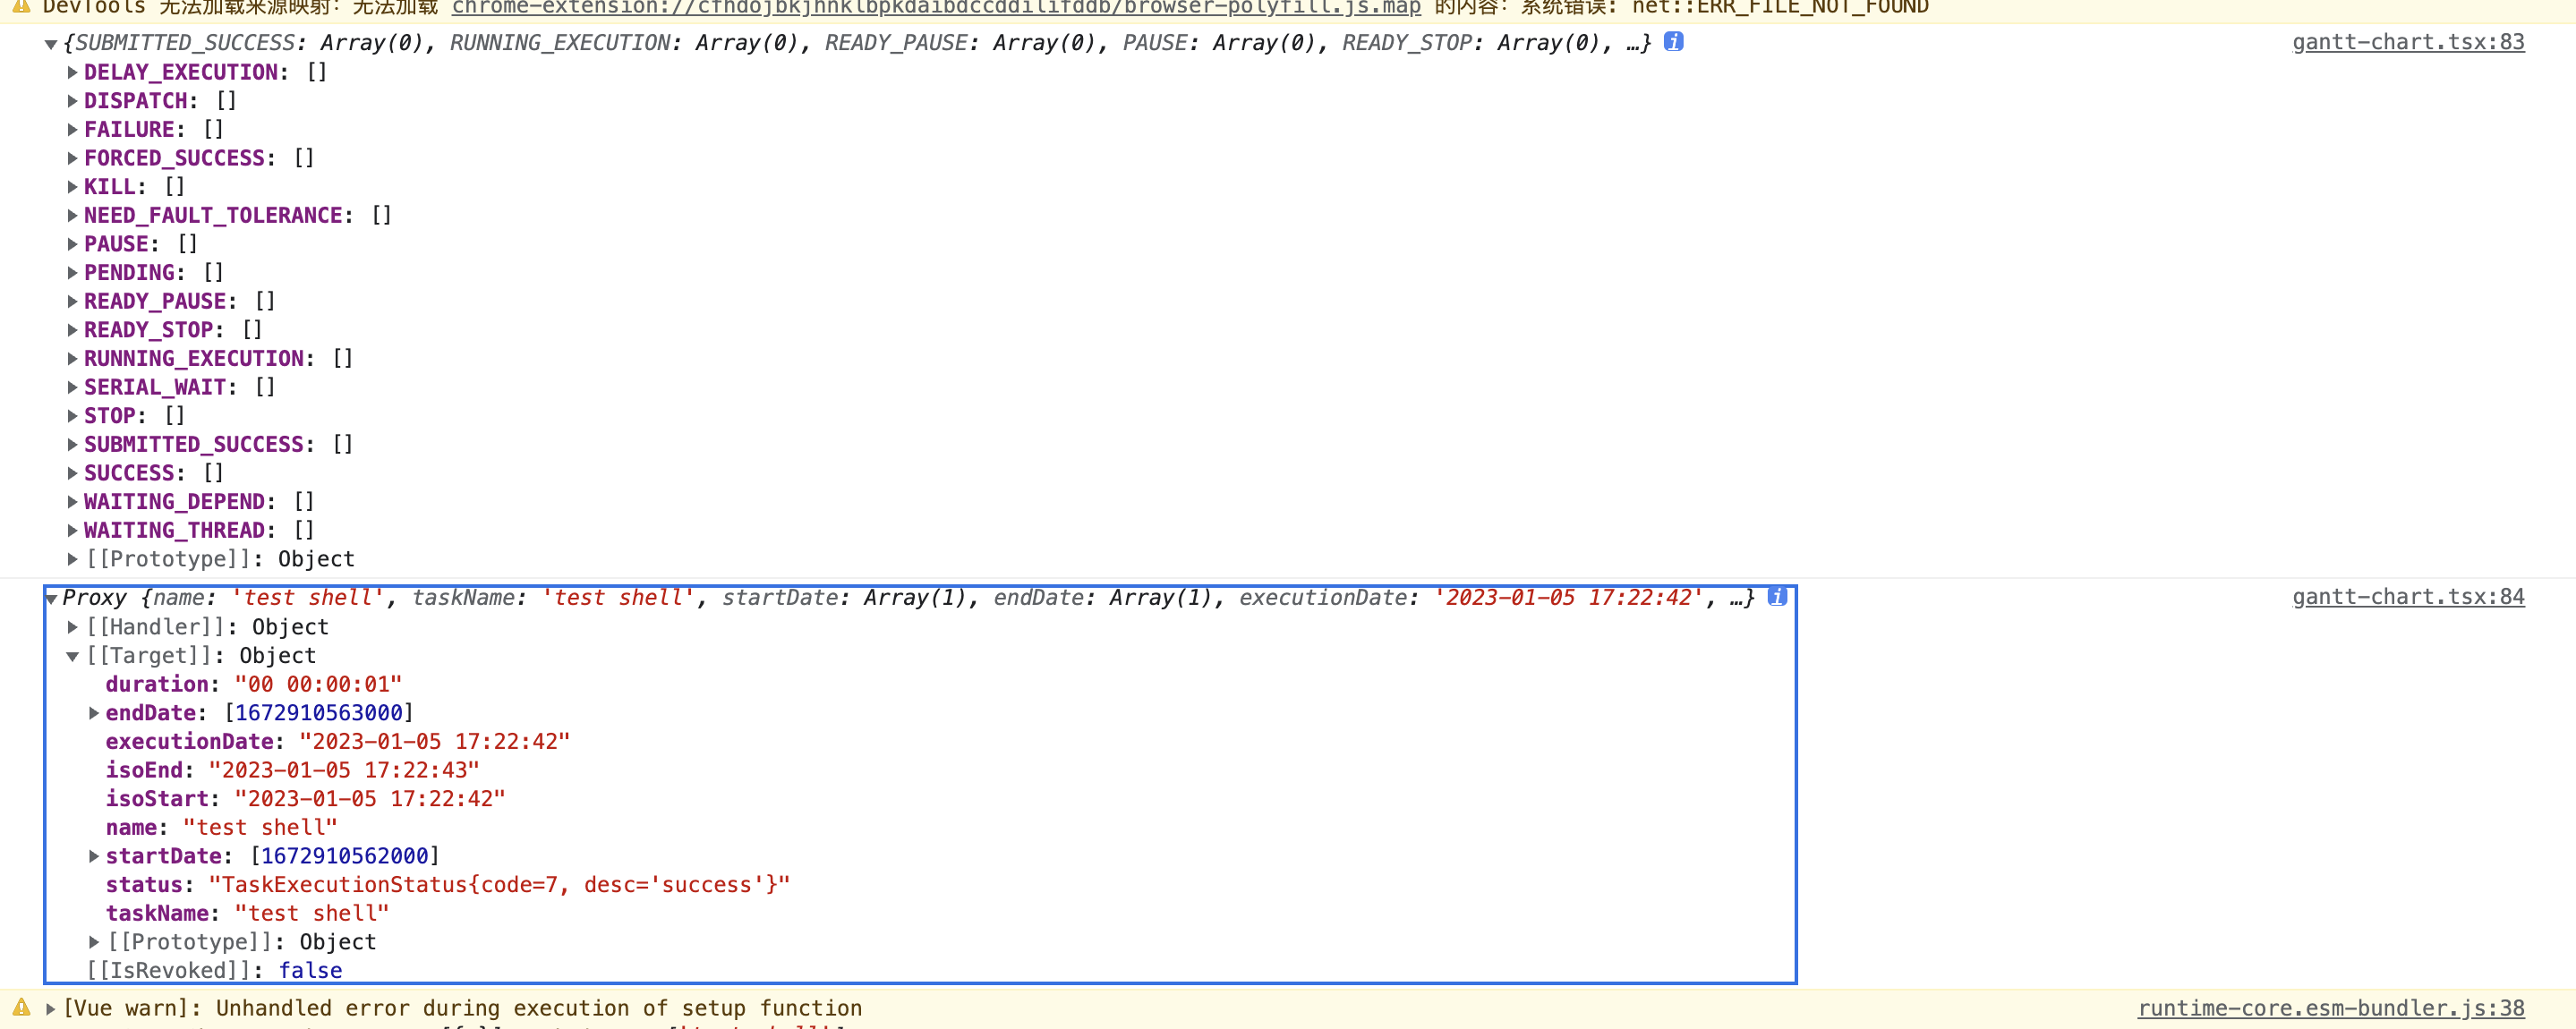Image resolution: width=2576 pixels, height=1029 pixels.
Task: Expand the [[Handler]] object of the Proxy
Action: (72, 627)
